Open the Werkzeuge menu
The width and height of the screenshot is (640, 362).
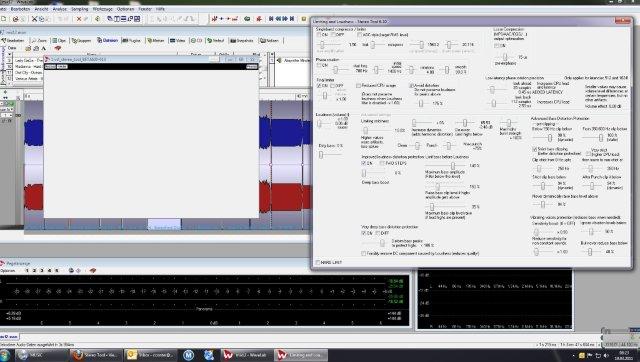(x=102, y=9)
